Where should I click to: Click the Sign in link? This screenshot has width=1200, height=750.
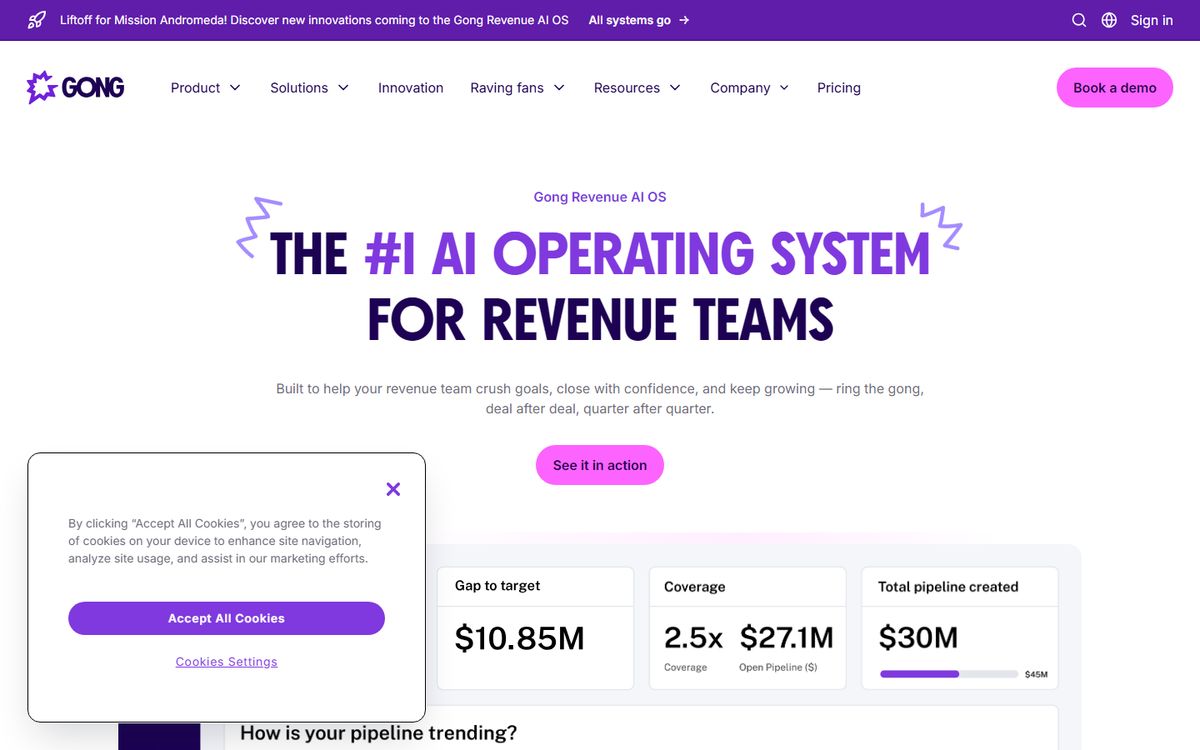click(x=1151, y=20)
